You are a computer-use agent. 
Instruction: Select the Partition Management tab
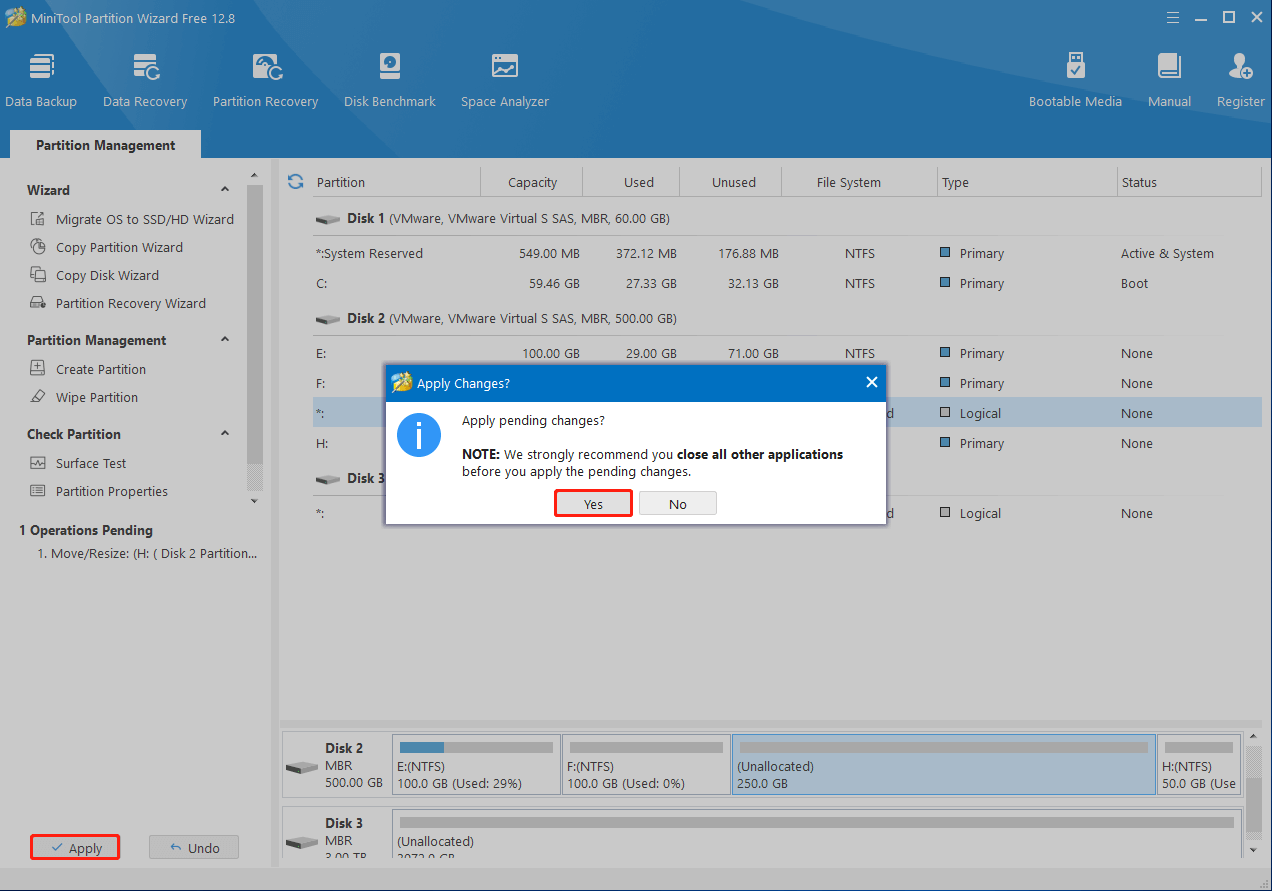click(x=105, y=145)
